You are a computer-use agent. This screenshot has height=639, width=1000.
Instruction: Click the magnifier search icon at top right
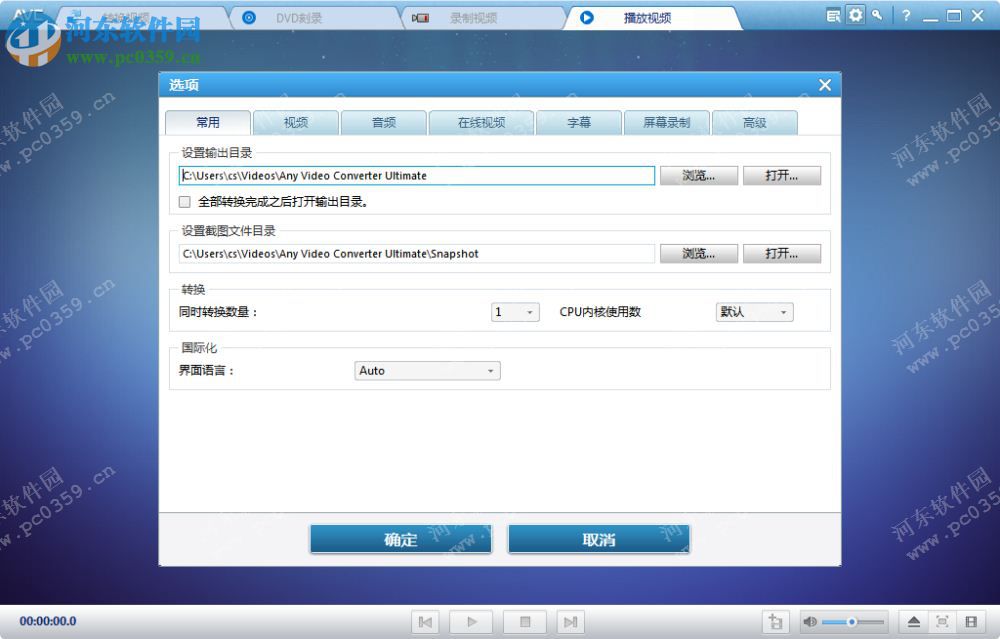coord(877,15)
